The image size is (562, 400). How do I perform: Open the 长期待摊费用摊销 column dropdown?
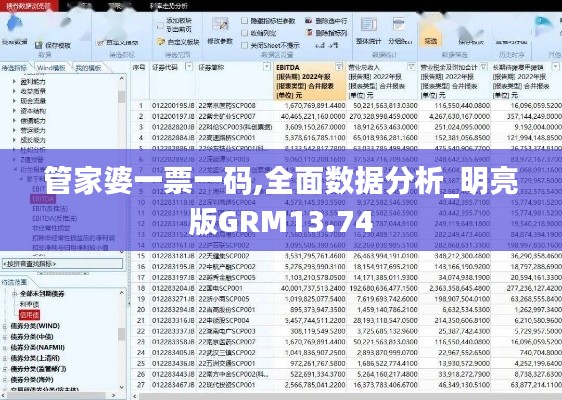tap(556, 66)
